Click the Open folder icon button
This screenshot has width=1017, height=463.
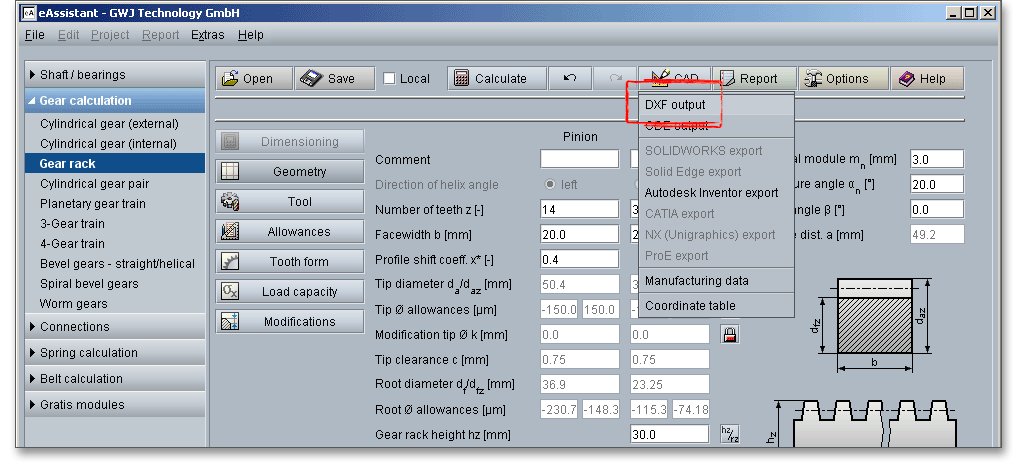247,79
